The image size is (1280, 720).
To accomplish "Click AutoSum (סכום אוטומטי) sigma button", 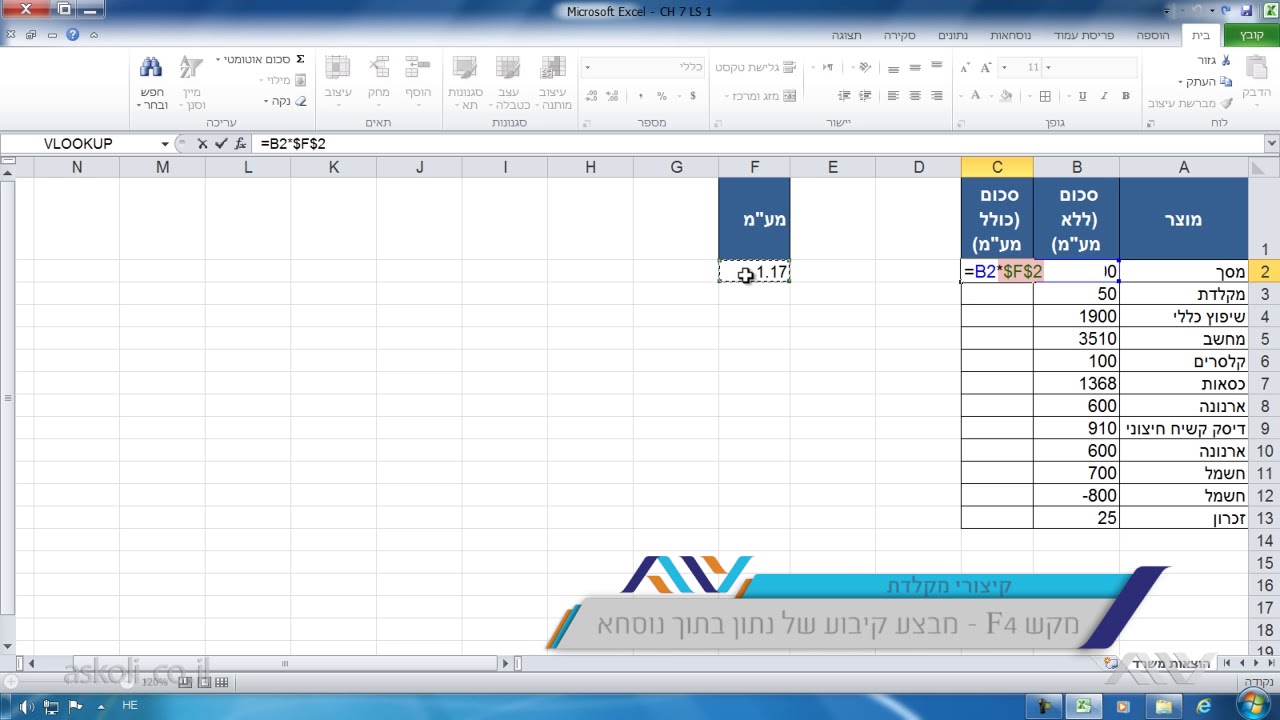I will click(262, 60).
